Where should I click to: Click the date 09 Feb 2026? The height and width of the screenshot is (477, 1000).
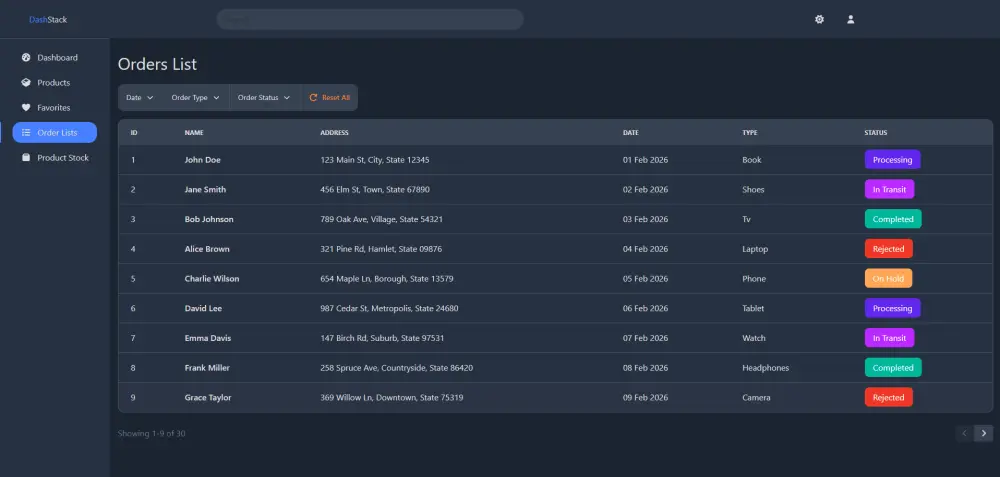click(x=645, y=398)
